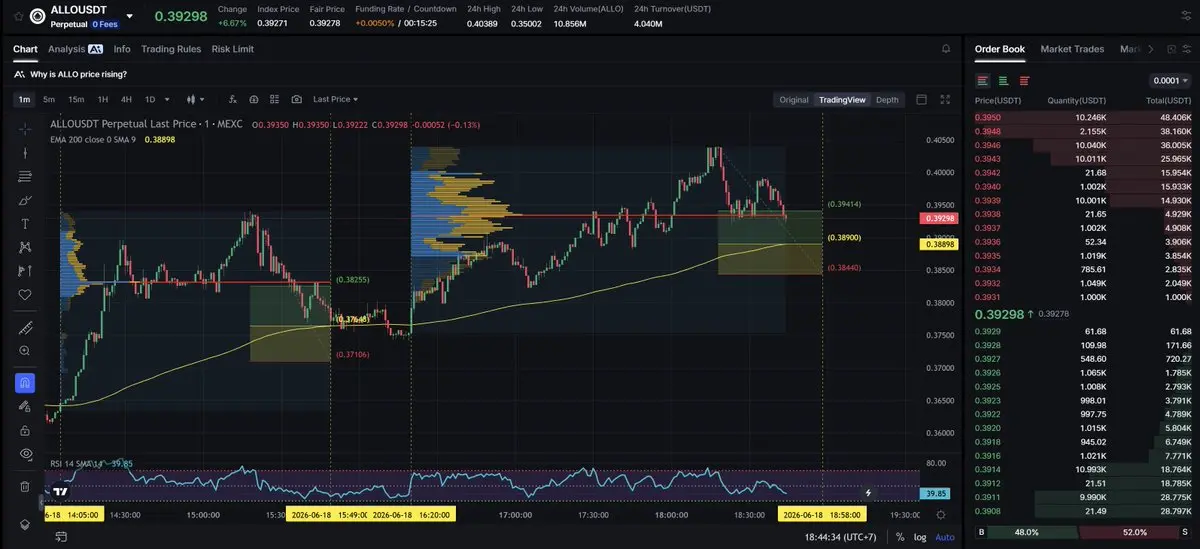
Task: Toggle stay in drawing mode pencil-lock icon
Action: [x=25, y=406]
